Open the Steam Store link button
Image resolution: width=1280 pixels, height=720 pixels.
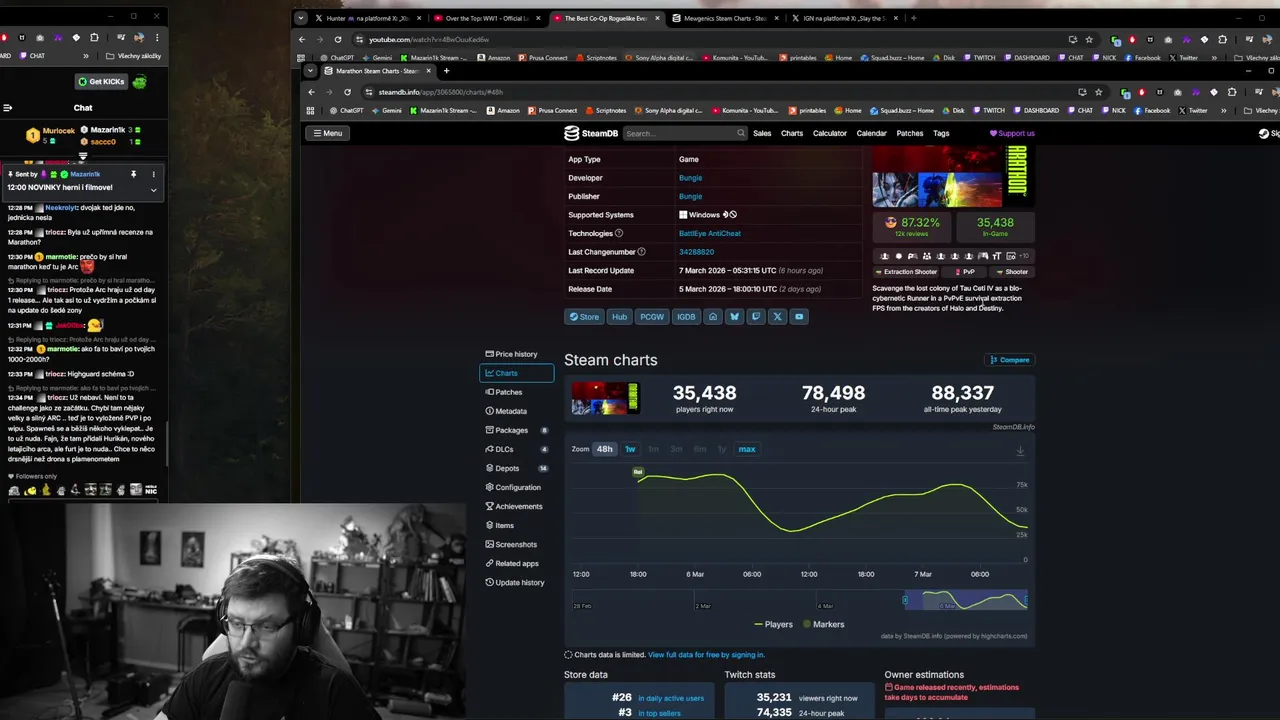(584, 317)
